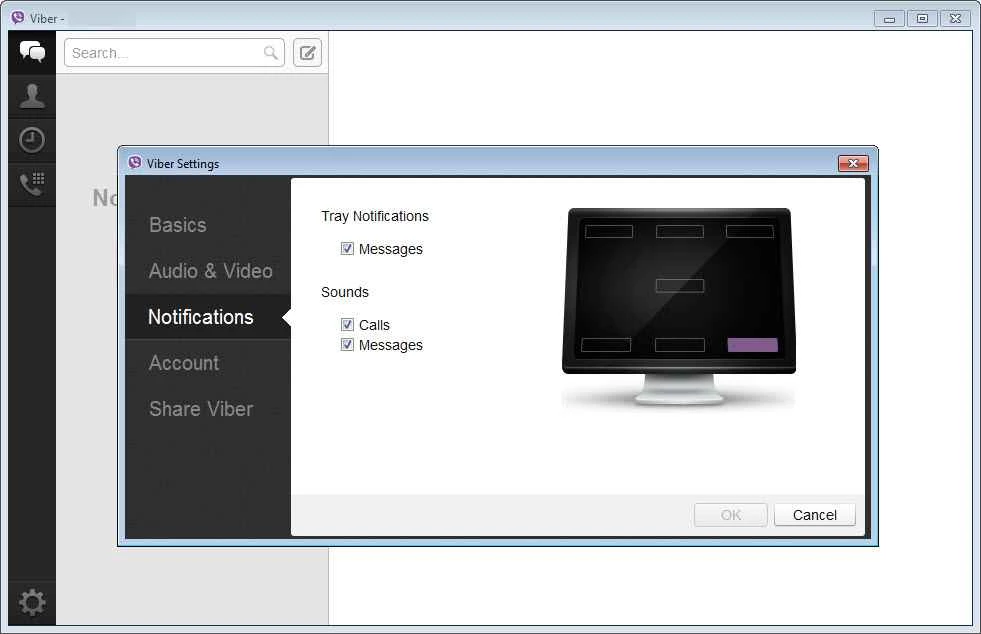Open the Audio & Video settings tab

(210, 271)
